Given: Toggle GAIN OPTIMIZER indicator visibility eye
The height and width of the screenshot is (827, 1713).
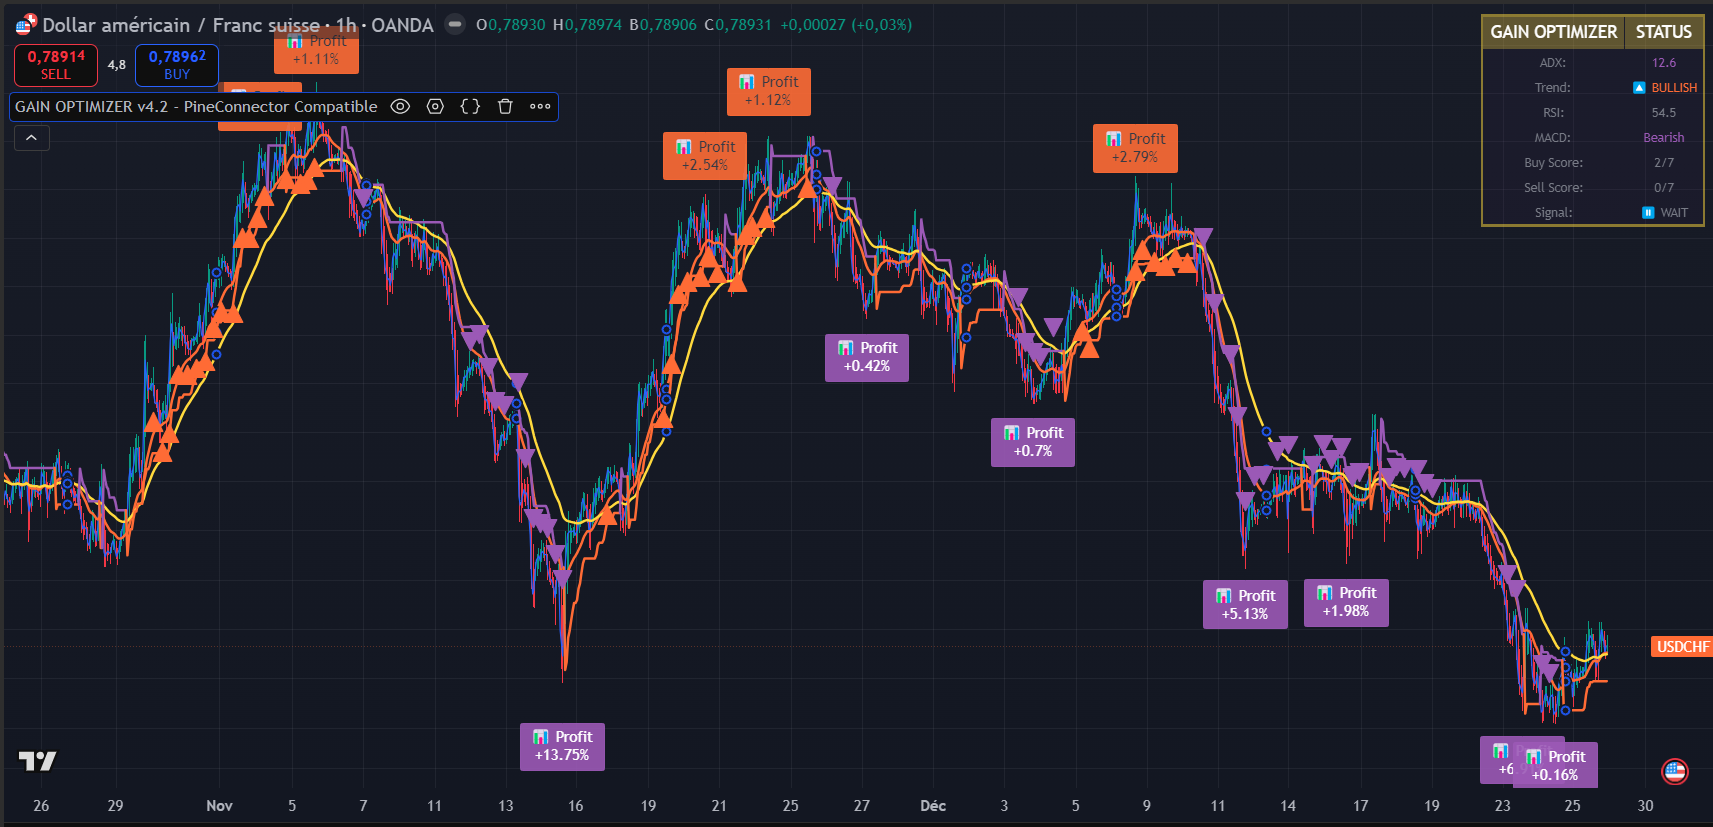Looking at the screenshot, I should pos(400,107).
